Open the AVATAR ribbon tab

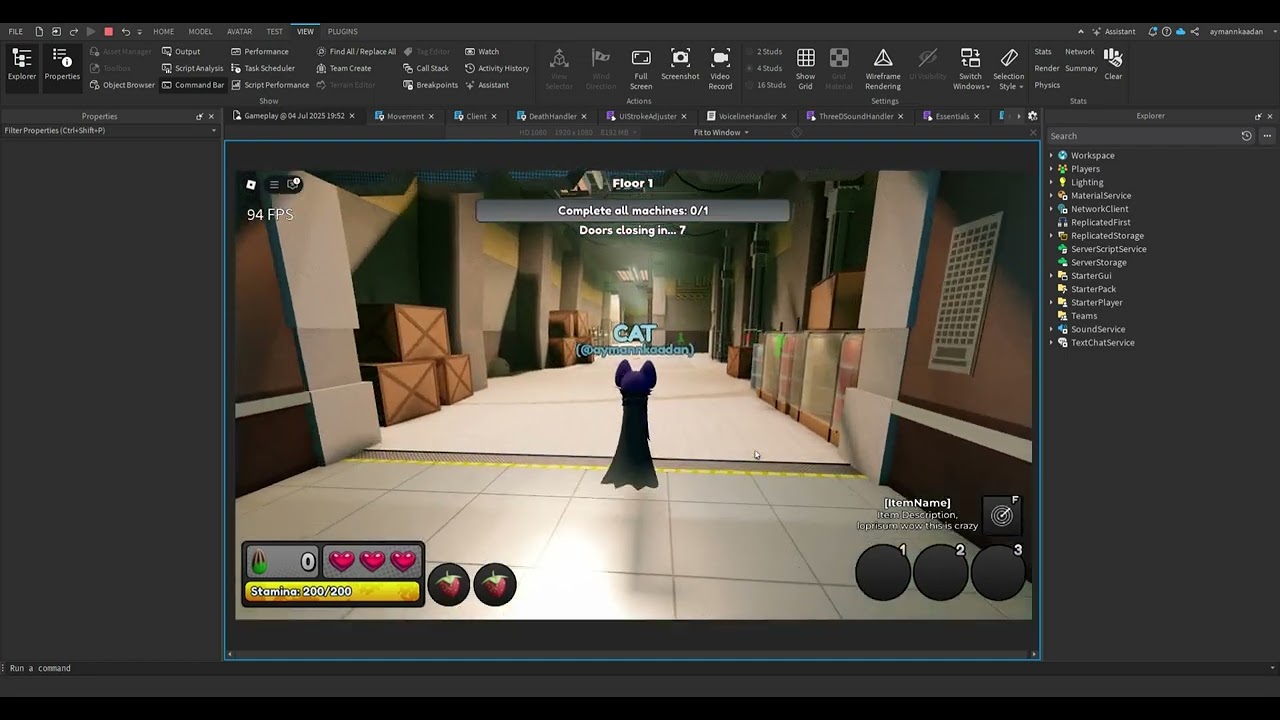coord(239,31)
